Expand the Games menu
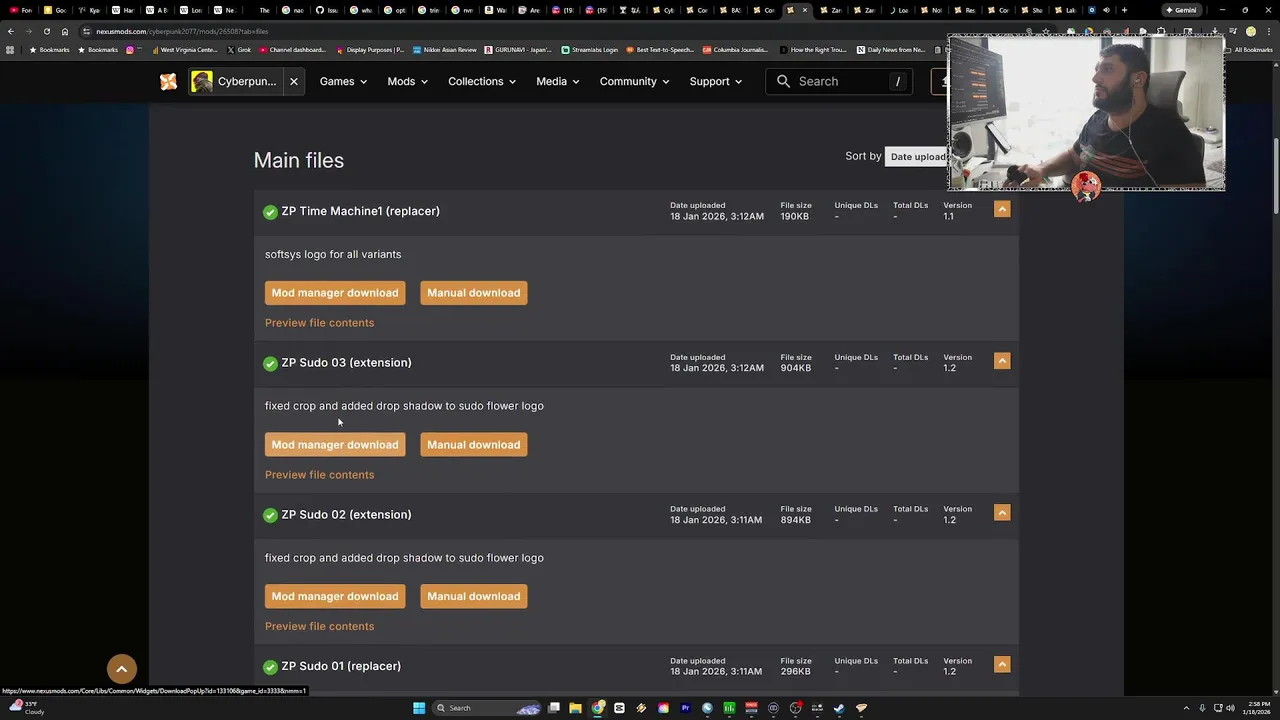Image resolution: width=1280 pixels, height=720 pixels. click(x=343, y=81)
